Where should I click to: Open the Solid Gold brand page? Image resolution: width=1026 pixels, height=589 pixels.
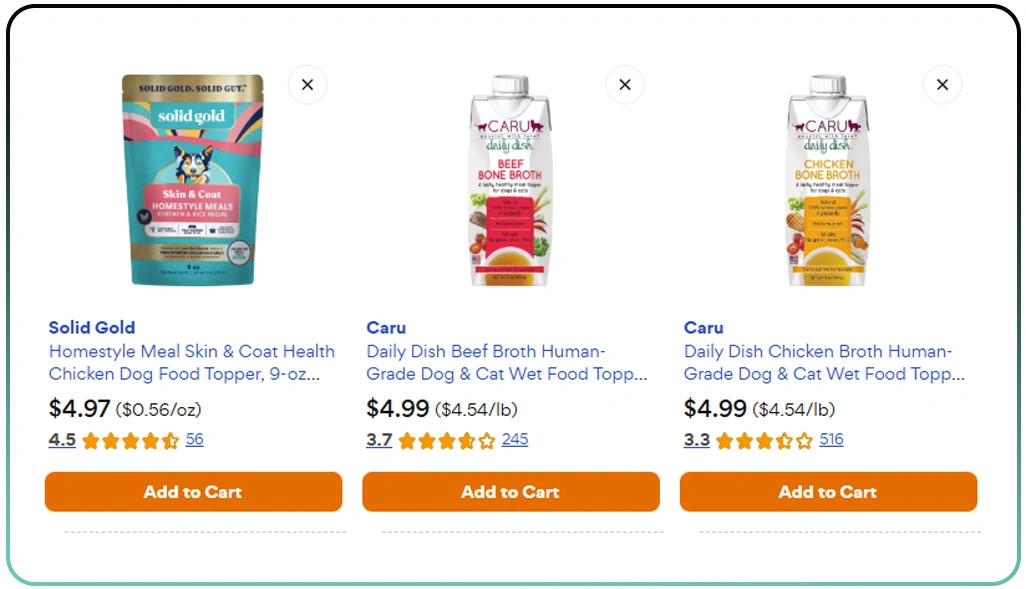pyautogui.click(x=92, y=327)
